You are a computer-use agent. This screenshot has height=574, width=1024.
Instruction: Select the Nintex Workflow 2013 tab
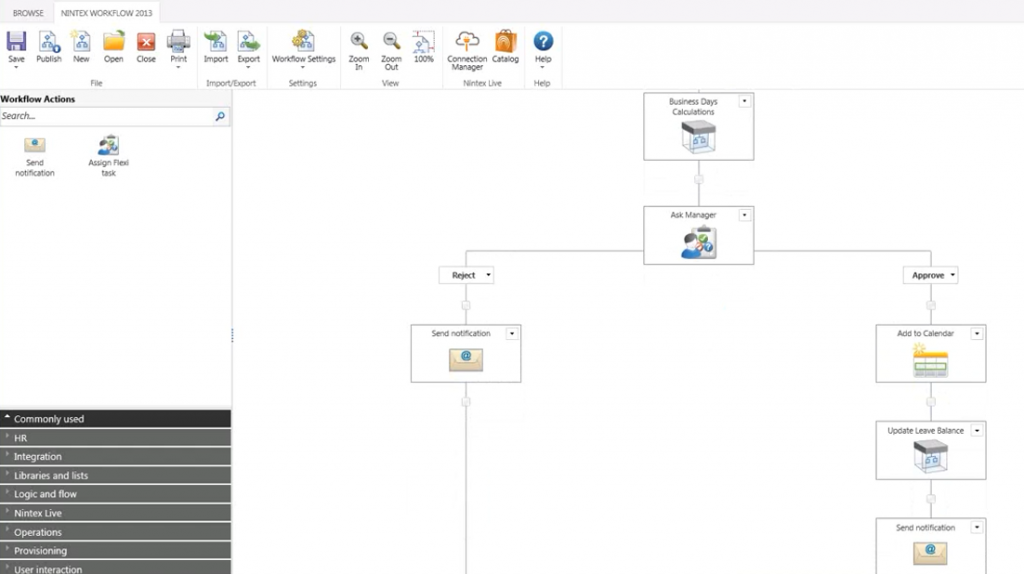(107, 13)
